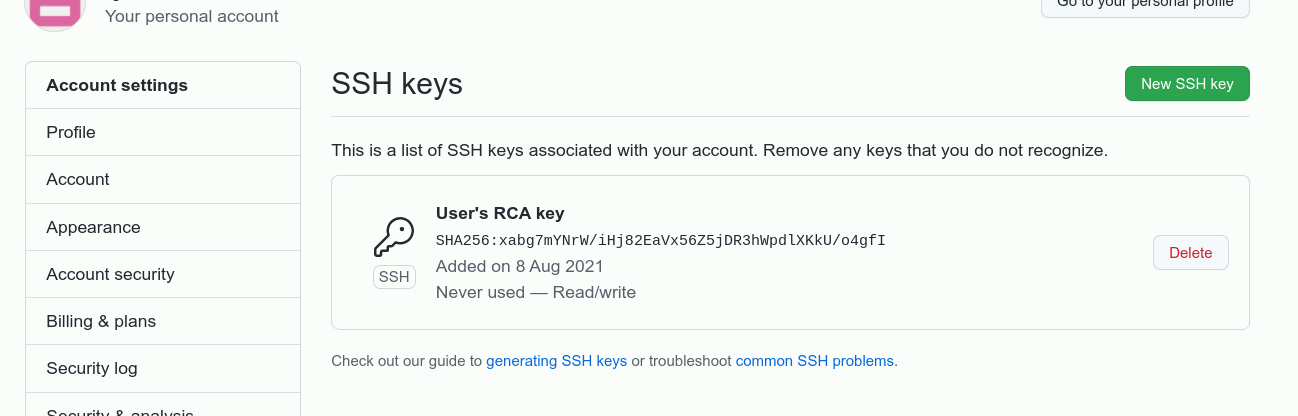Viewport: 1298px width, 416px height.
Task: Click the pink profile avatar image
Action: [55, 12]
